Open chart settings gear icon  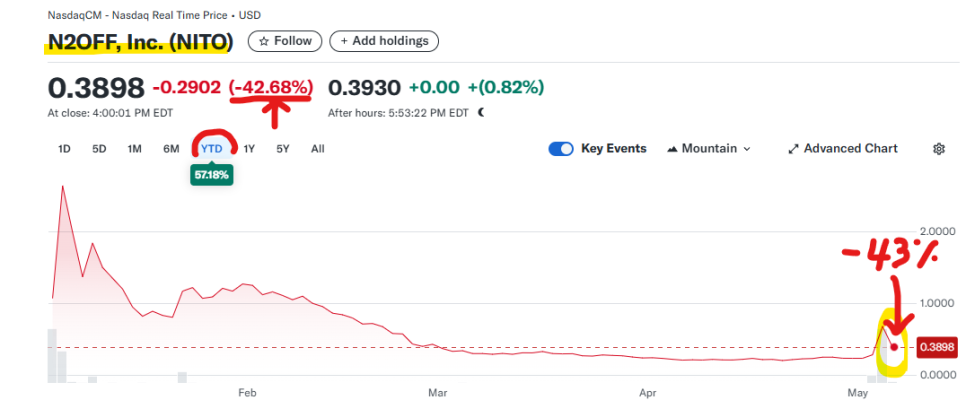[x=939, y=149]
